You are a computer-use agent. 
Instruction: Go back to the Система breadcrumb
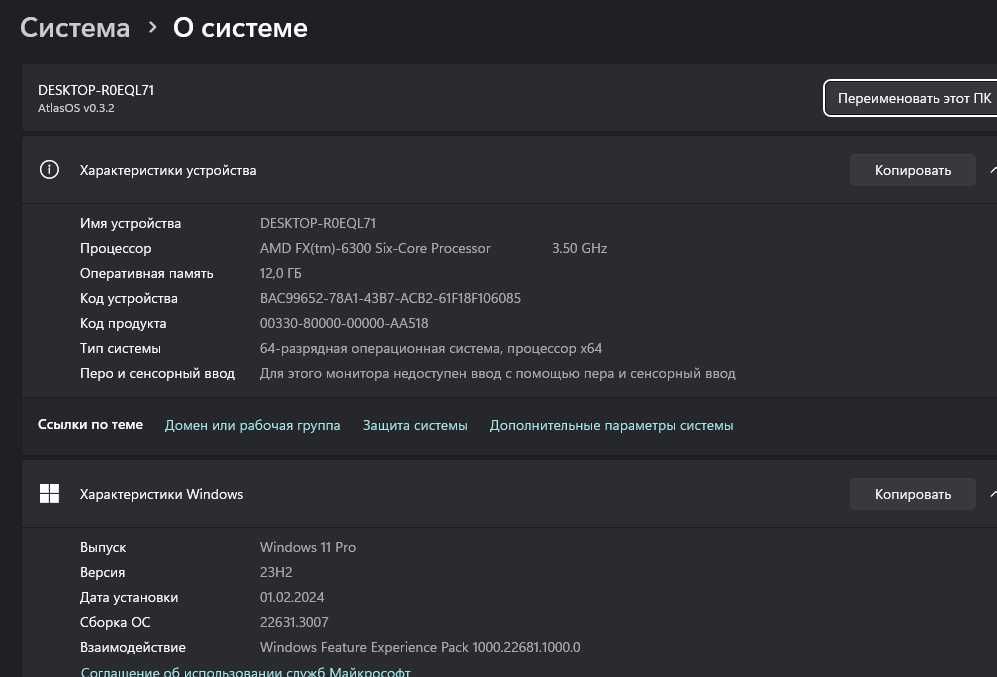point(75,28)
